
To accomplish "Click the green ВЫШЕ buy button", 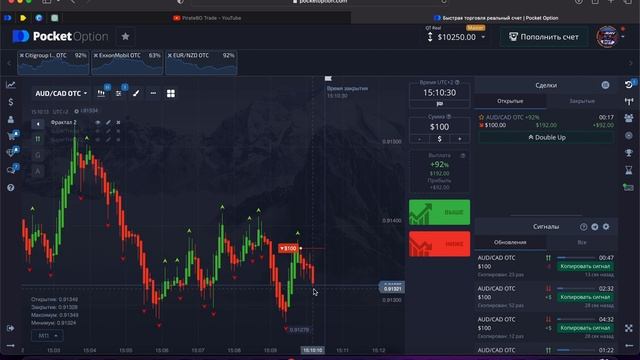I will (440, 212).
